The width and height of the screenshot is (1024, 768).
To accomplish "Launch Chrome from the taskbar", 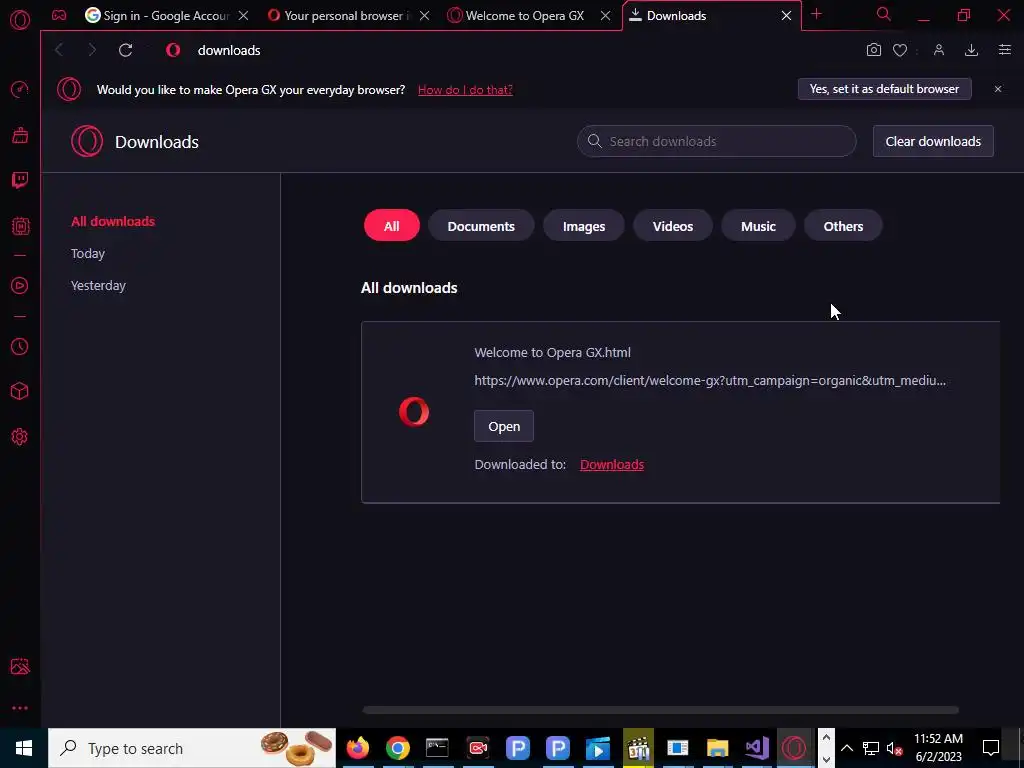I will pos(397,748).
